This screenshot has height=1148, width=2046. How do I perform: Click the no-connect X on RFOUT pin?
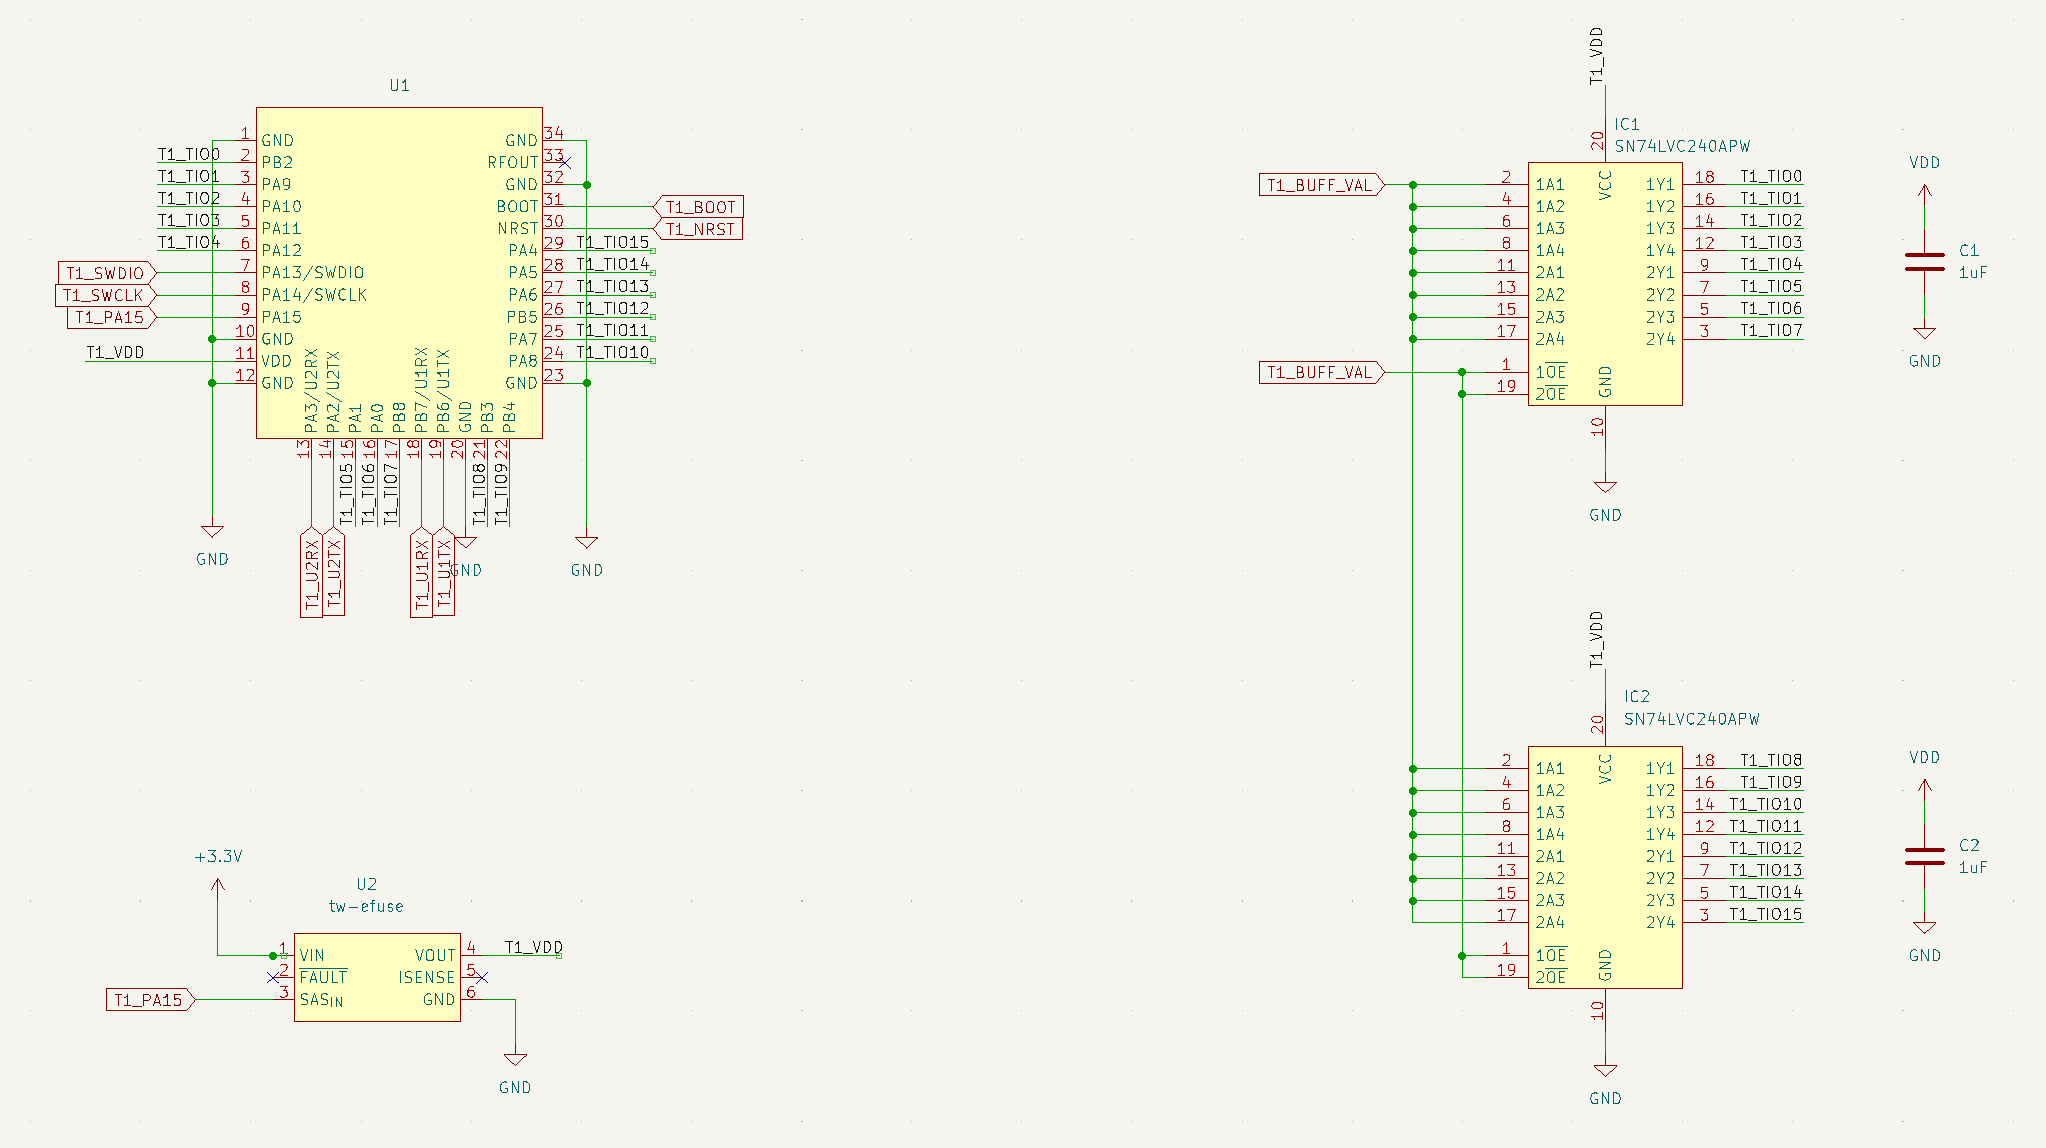(565, 162)
